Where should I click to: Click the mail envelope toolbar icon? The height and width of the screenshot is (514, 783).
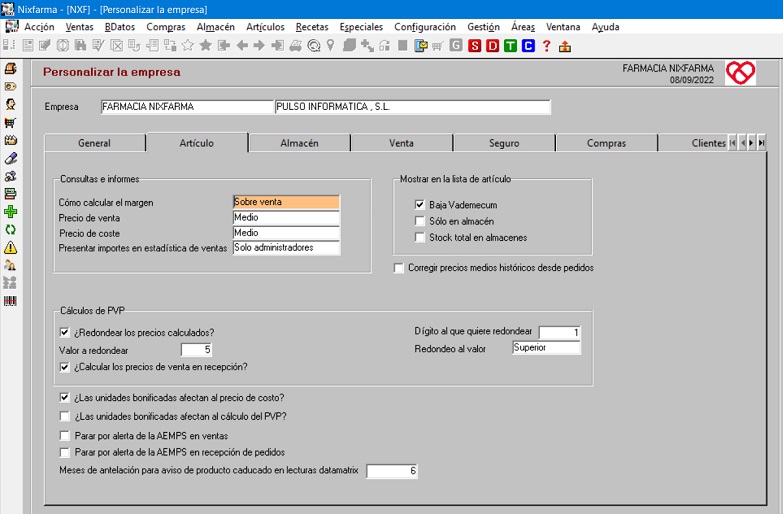point(421,46)
